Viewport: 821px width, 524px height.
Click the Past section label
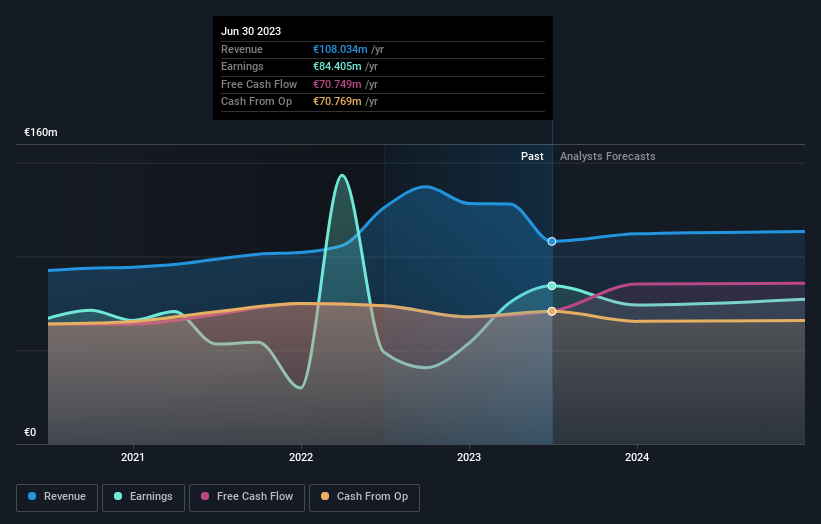[532, 156]
